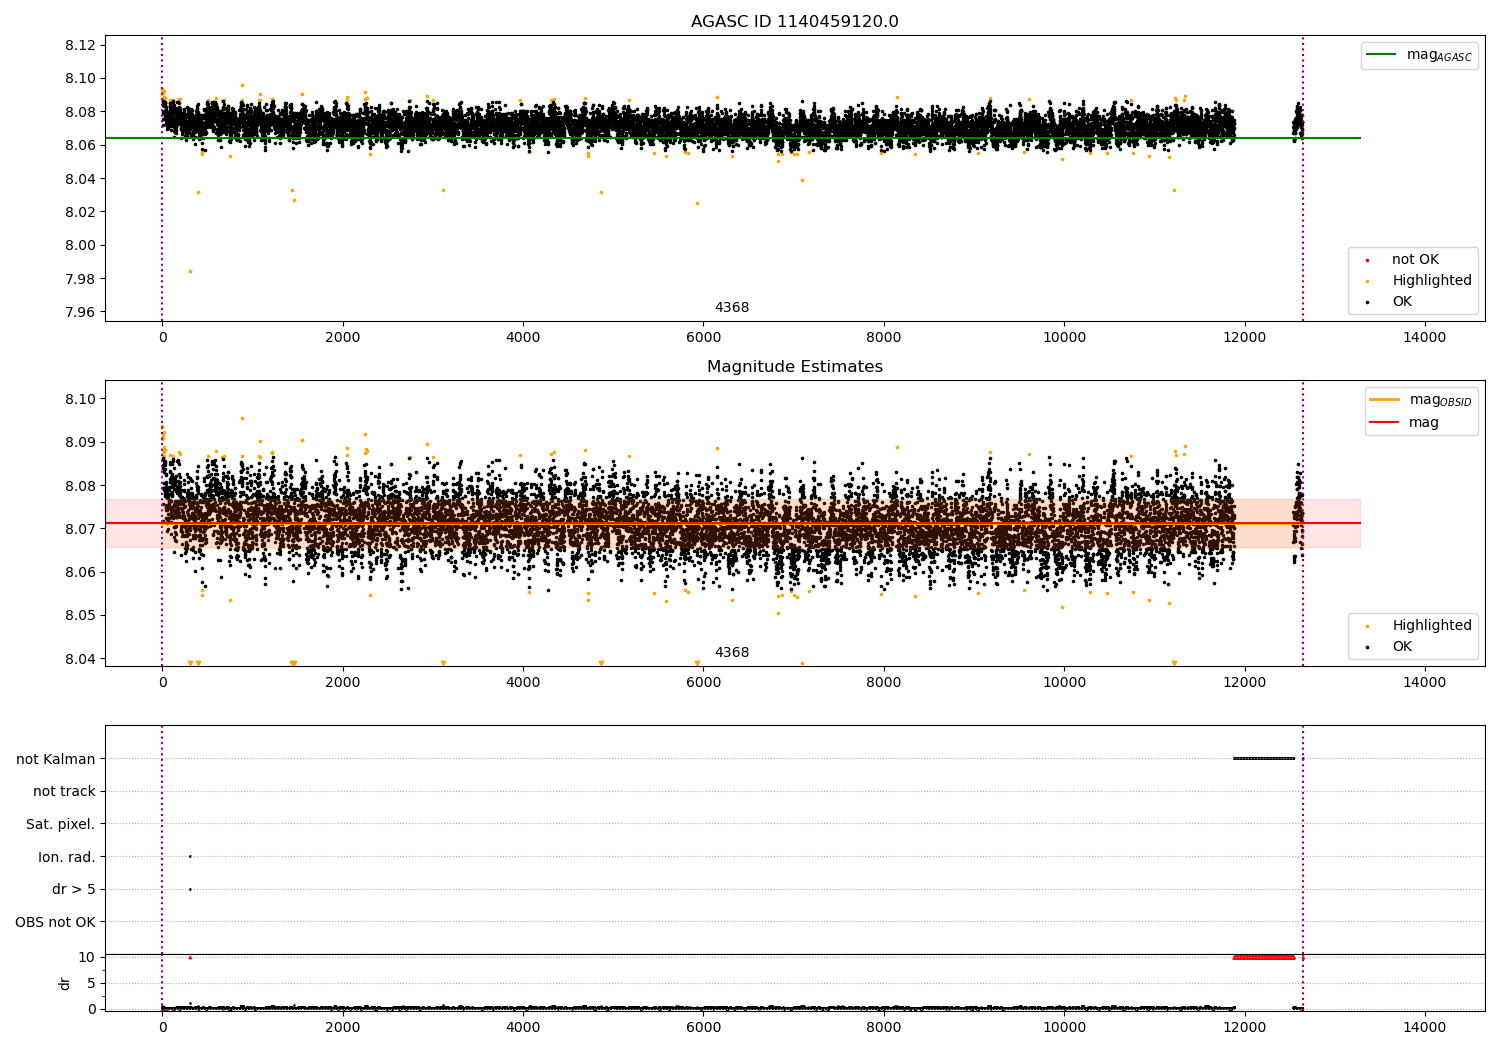
Task: Click the lowest outlier point near 7.98
Action: (x=190, y=271)
